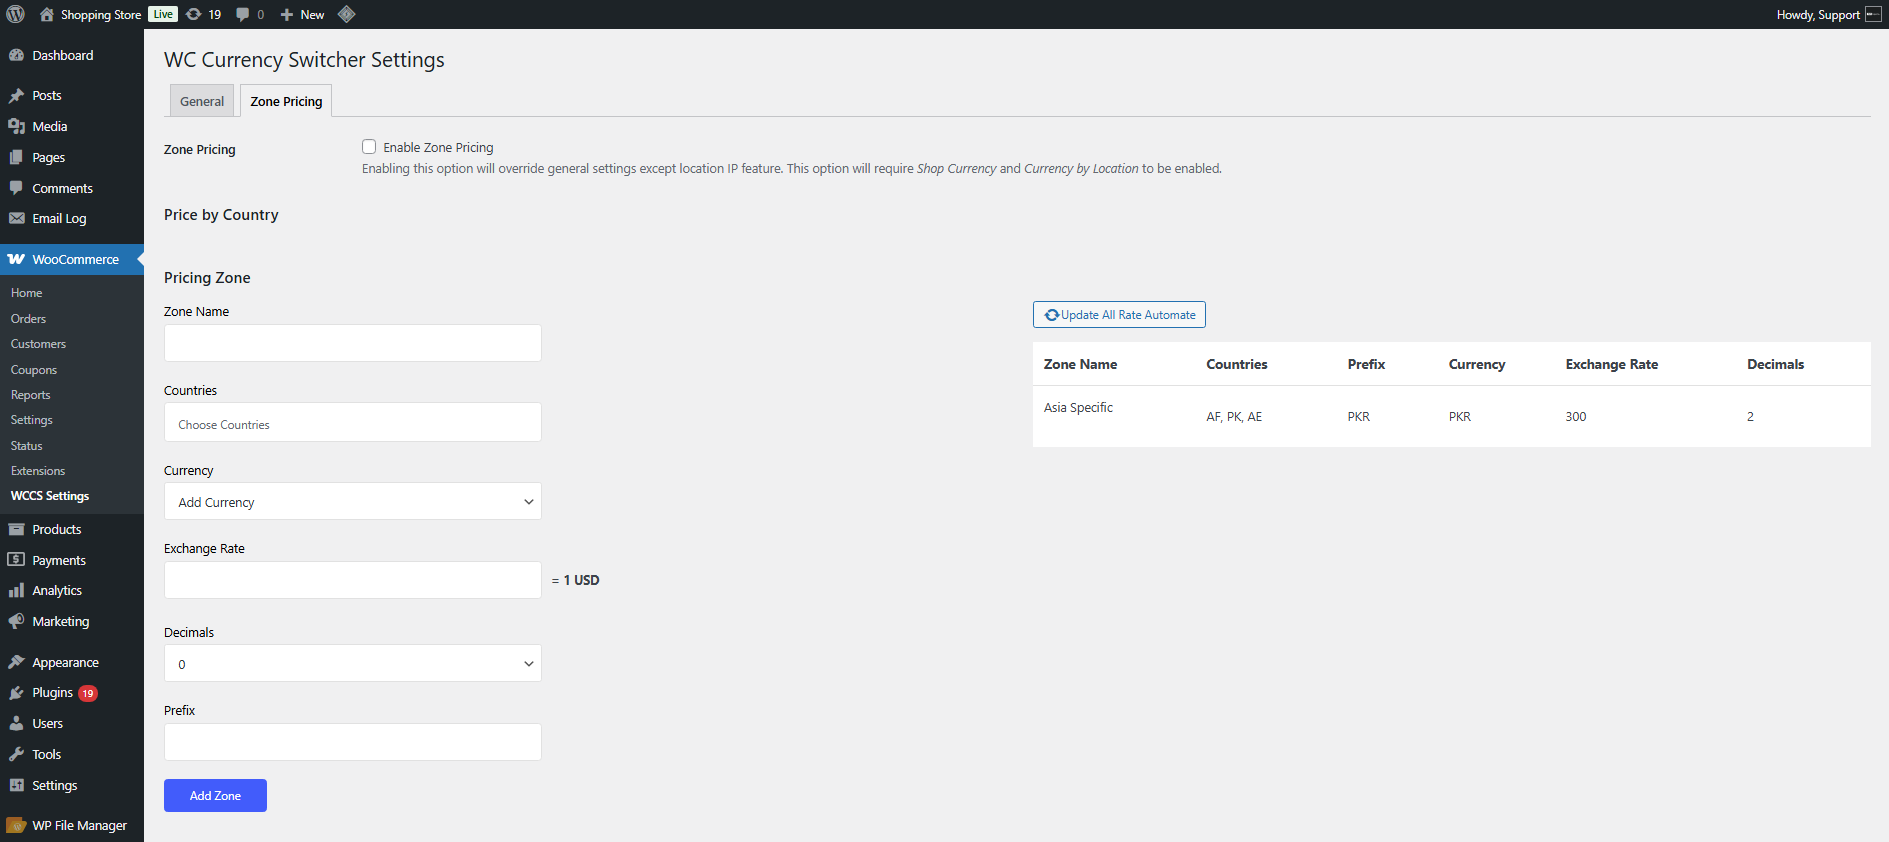Click Update All Rate Automate button

(1119, 315)
